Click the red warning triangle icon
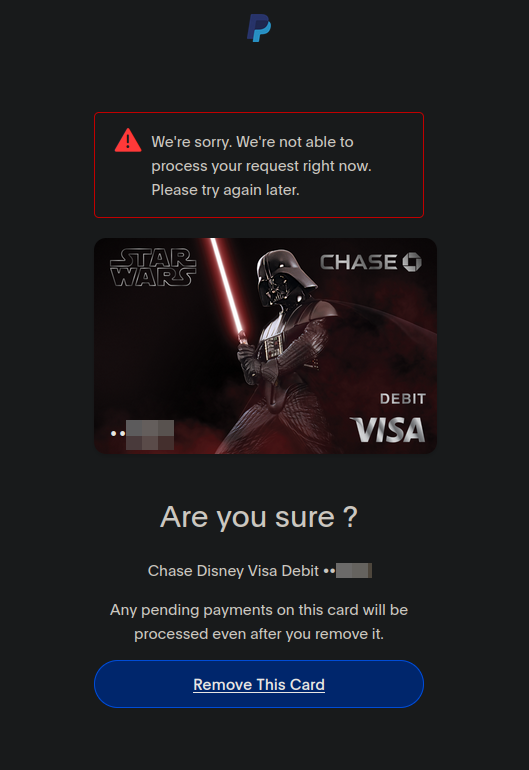529x770 pixels. [x=128, y=140]
